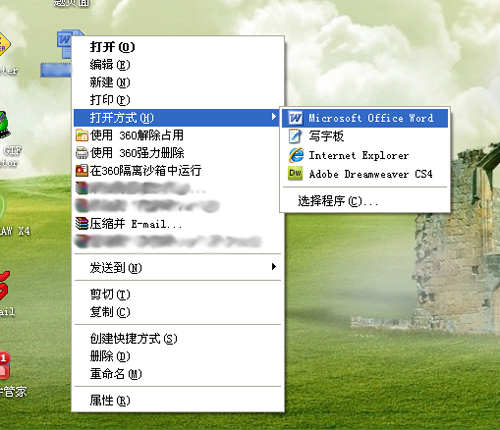
Task: Click the 360强力删除 shredder icon
Action: (82, 153)
